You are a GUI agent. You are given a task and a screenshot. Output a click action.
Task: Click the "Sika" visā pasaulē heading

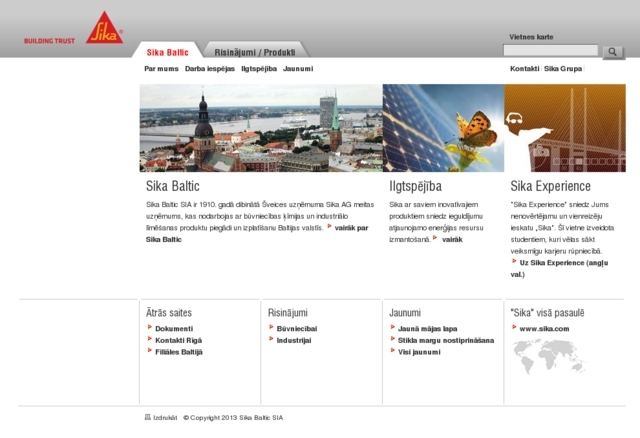pyautogui.click(x=547, y=313)
